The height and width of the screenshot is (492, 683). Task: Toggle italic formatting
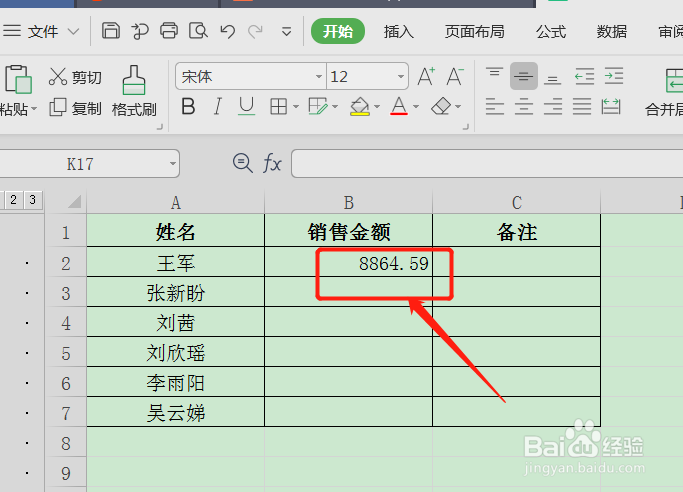(217, 106)
